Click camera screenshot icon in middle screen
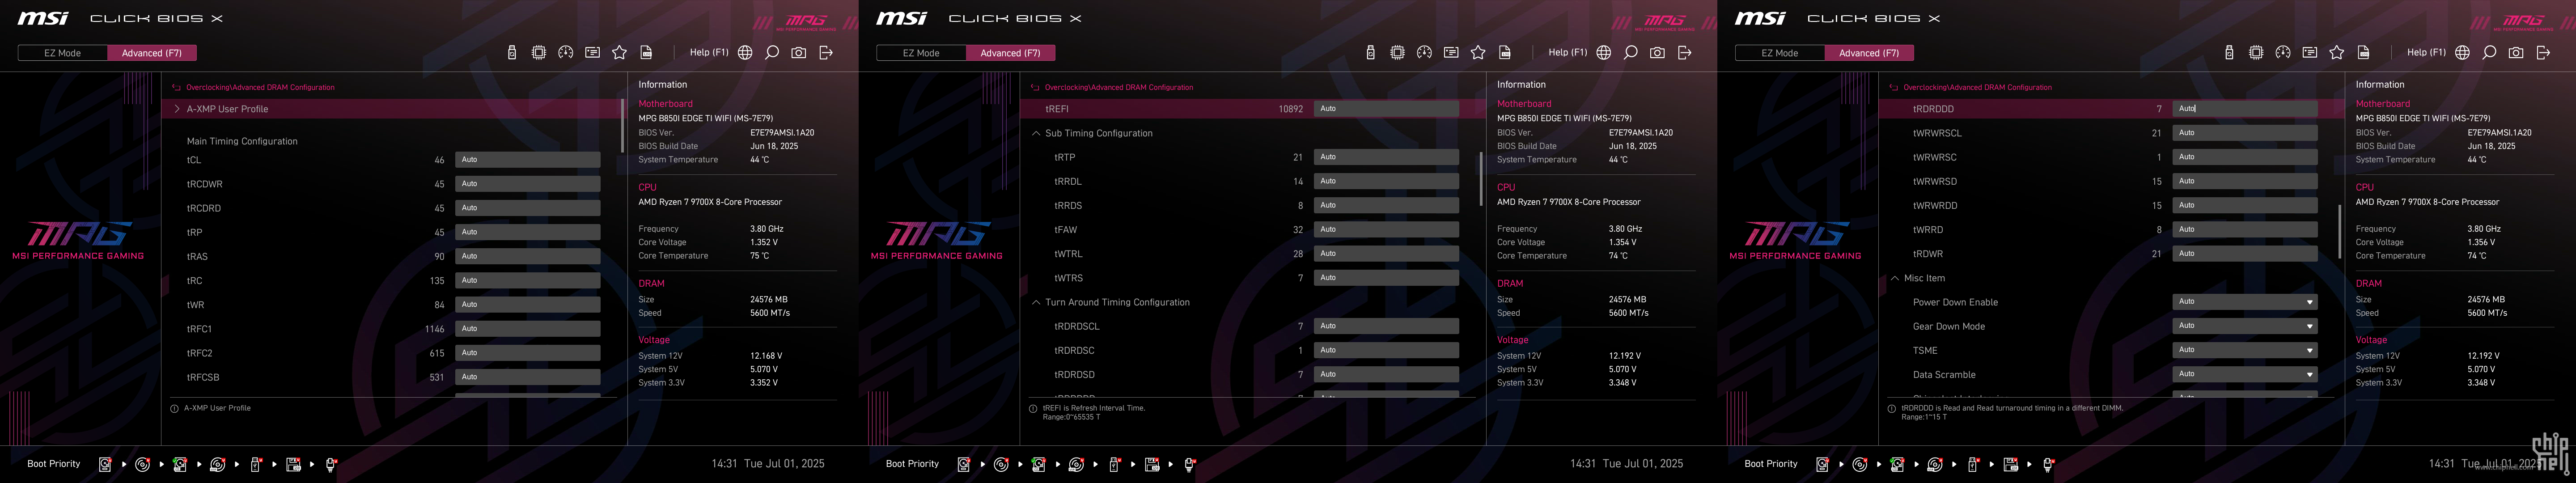Viewport: 2576px width, 483px height. (x=1658, y=53)
